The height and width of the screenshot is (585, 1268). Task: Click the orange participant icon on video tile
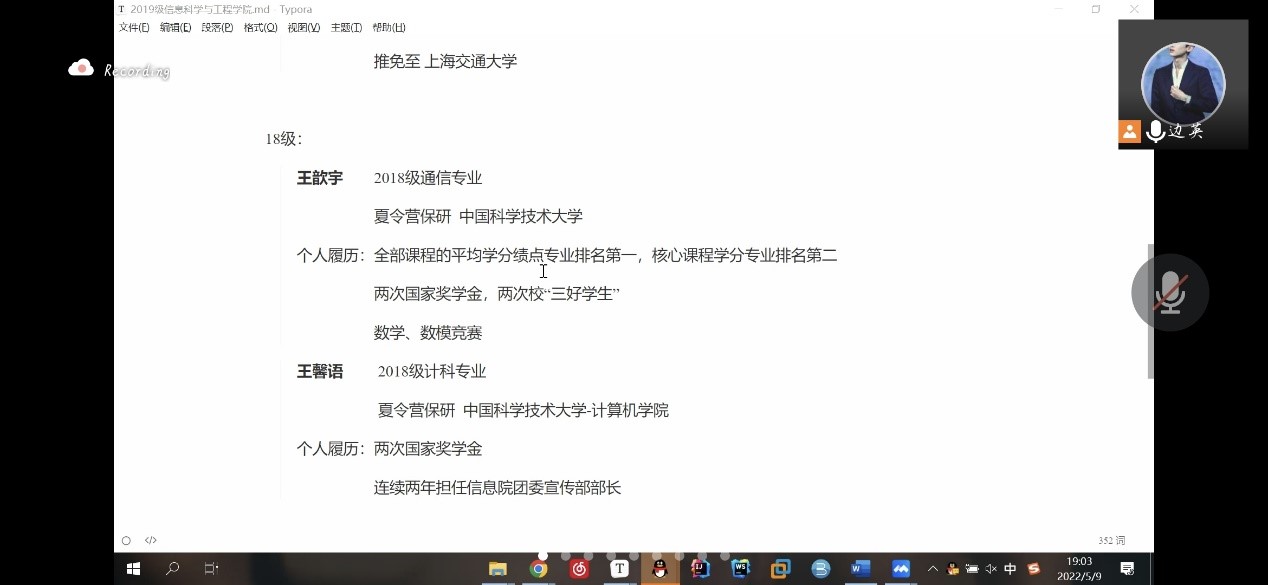[x=1130, y=131]
